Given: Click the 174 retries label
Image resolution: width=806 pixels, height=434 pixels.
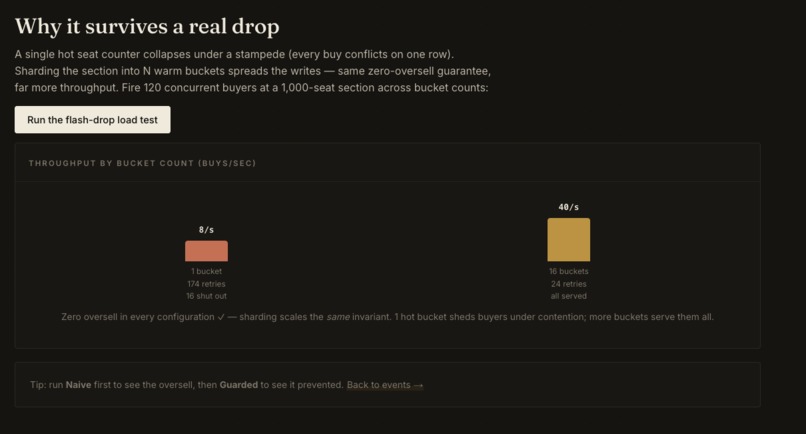Looking at the screenshot, I should click(x=207, y=284).
